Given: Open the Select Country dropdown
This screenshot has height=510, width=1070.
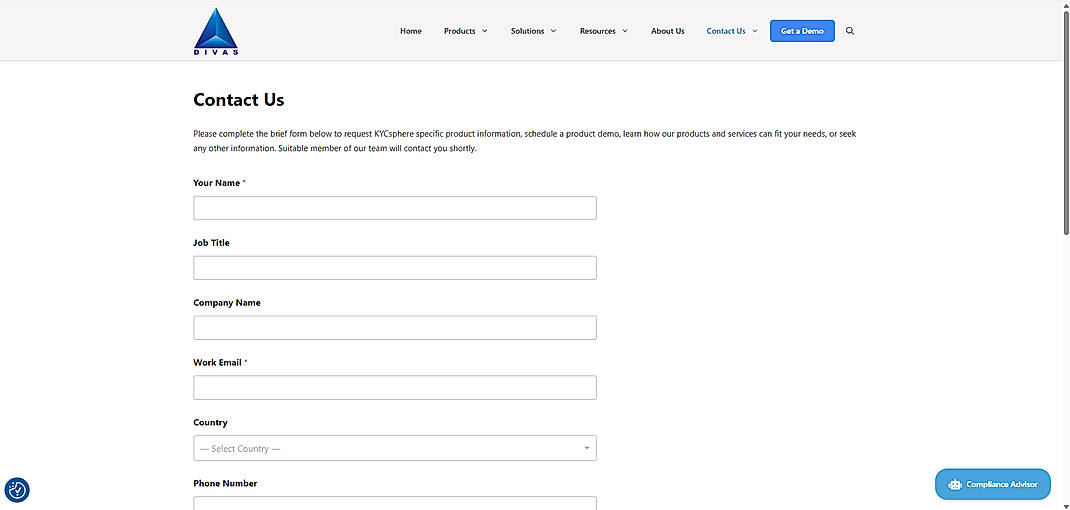Looking at the screenshot, I should [x=395, y=448].
